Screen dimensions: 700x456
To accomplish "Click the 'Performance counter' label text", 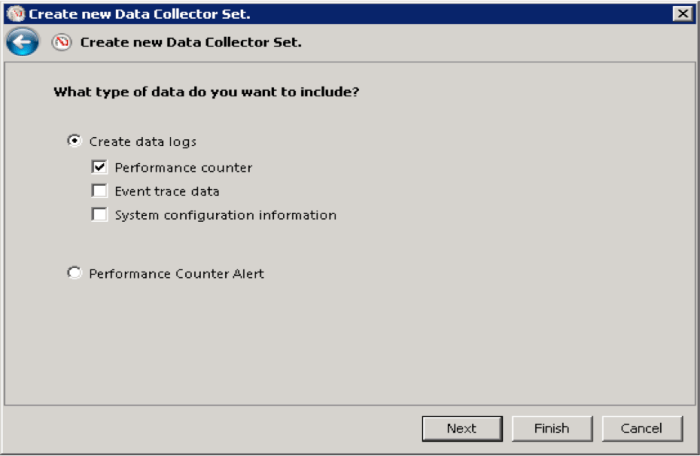I will [x=183, y=167].
